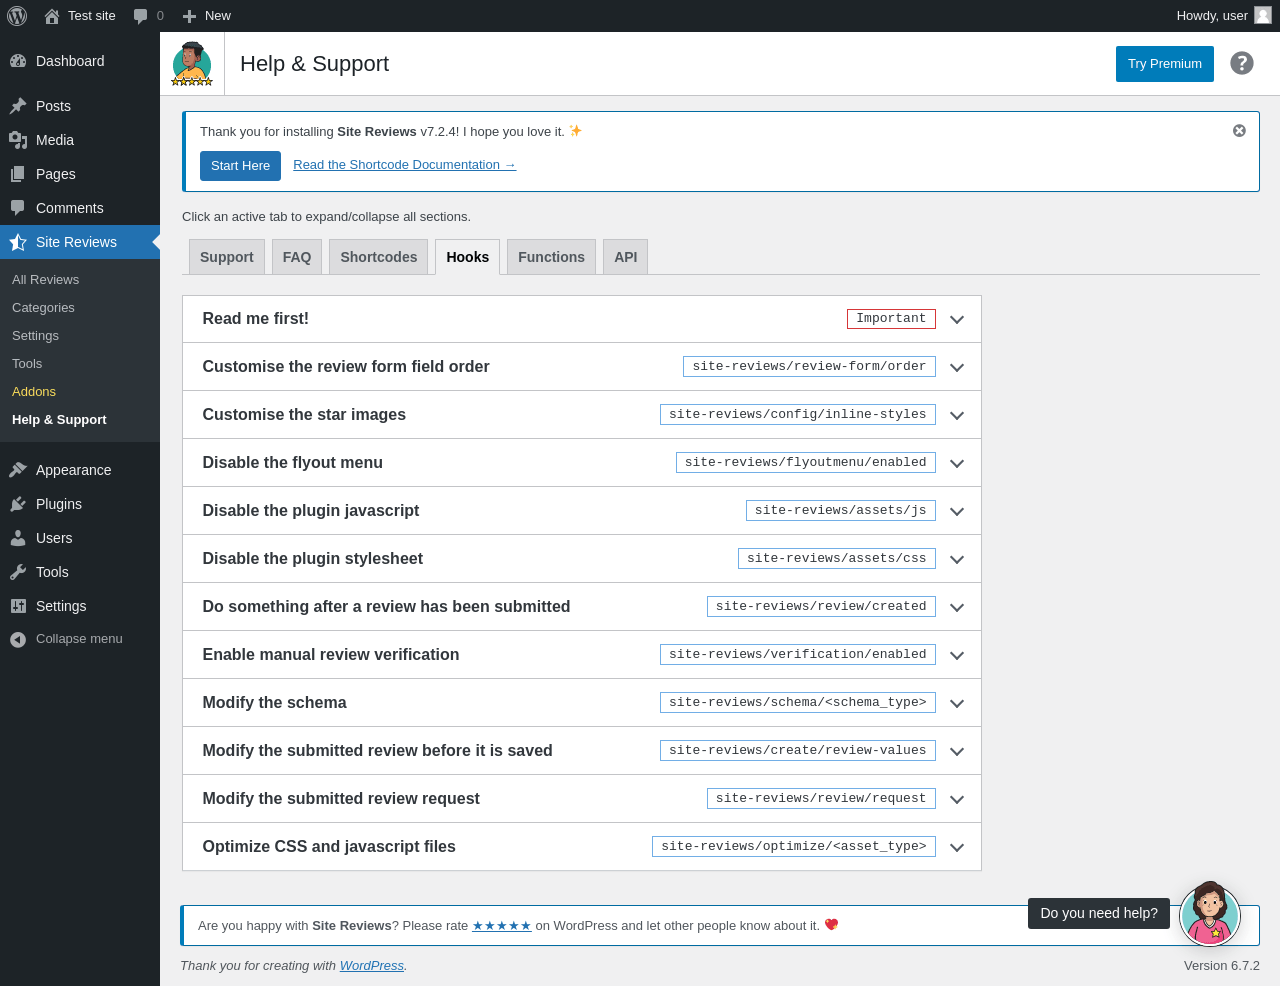Screen dimensions: 1280x986
Task: Expand Disable the plugin javascript section
Action: point(582,511)
